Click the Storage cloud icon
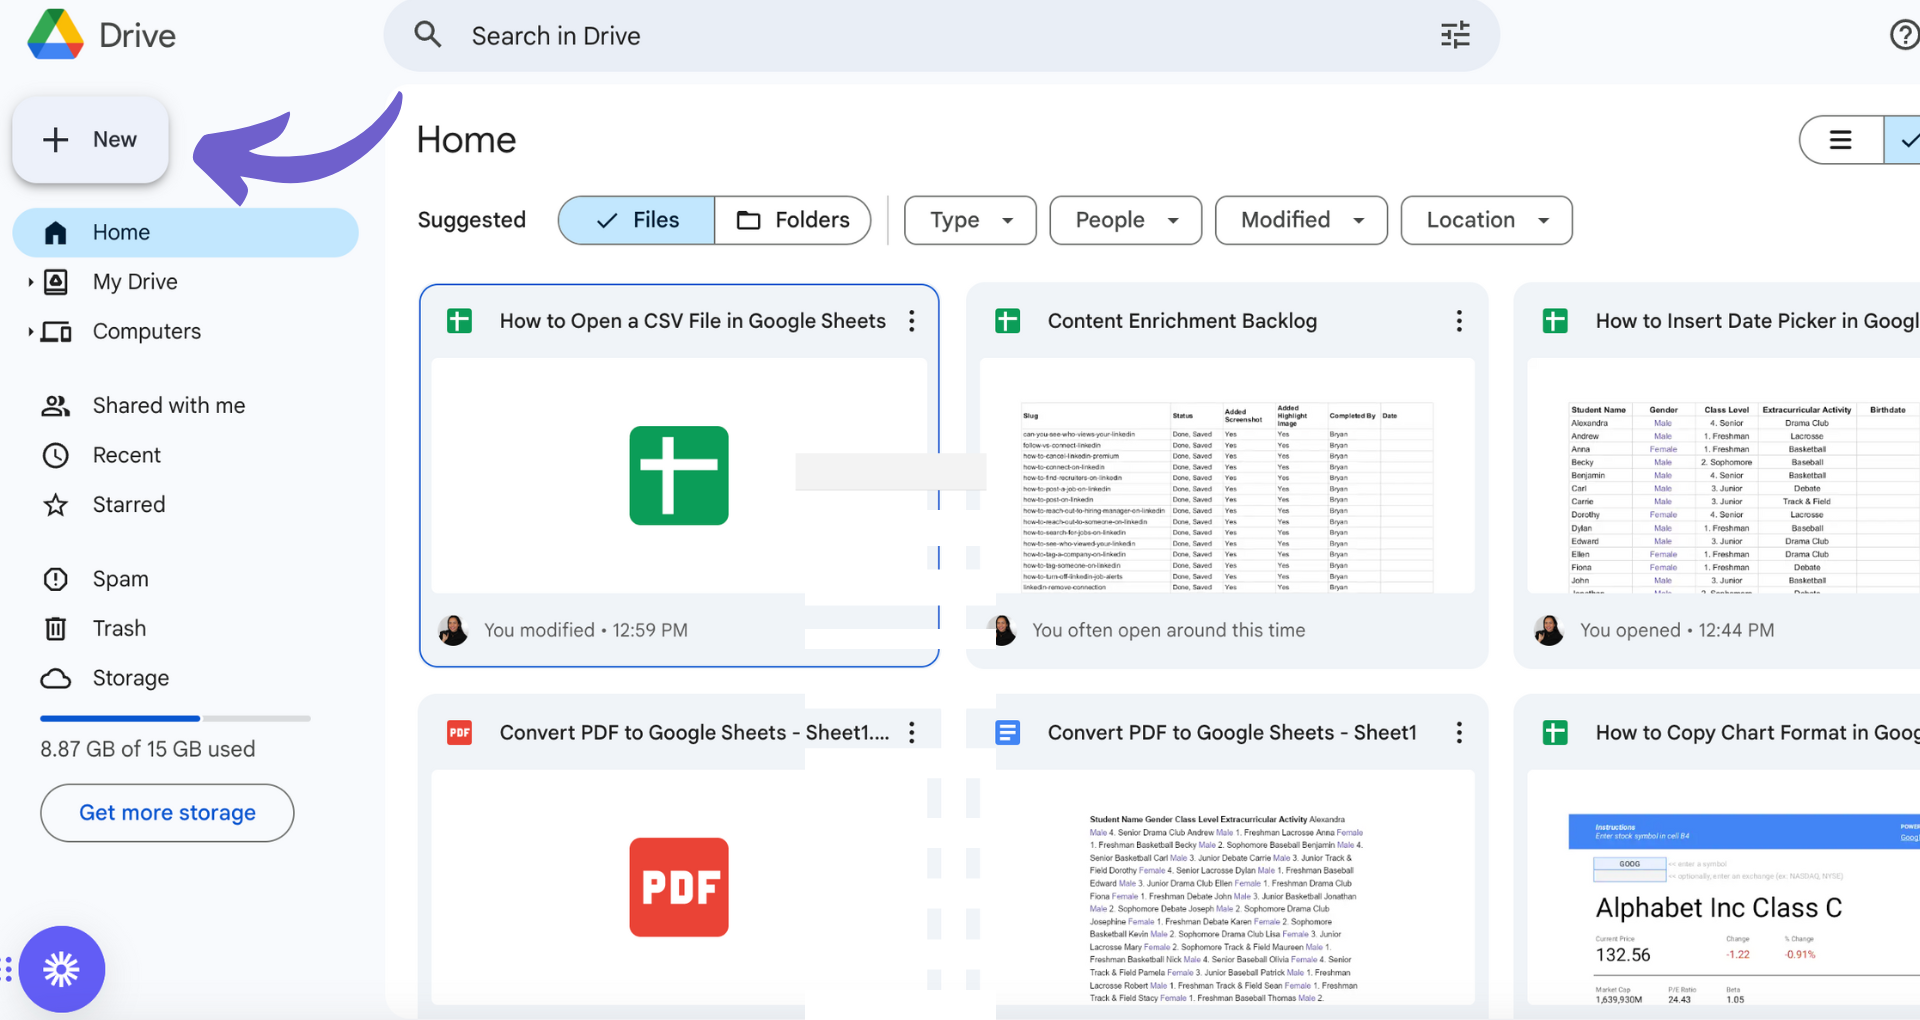1920x1020 pixels. point(56,679)
